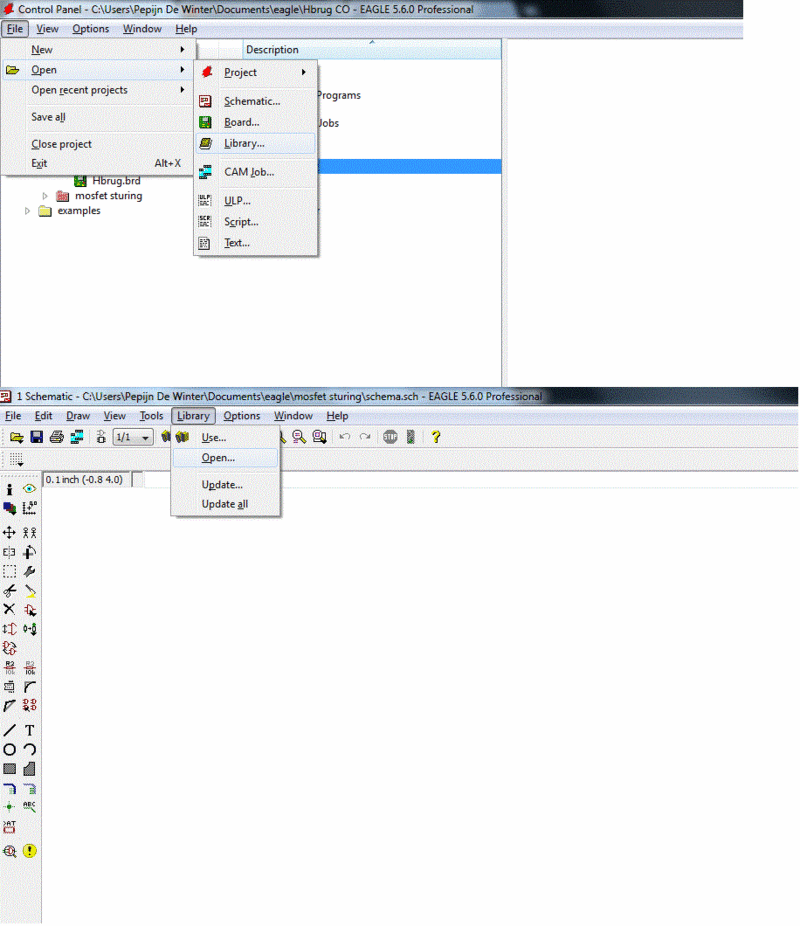Click the Print icon in schematic toolbar
Screen dimensions: 800x926
[x=57, y=438]
